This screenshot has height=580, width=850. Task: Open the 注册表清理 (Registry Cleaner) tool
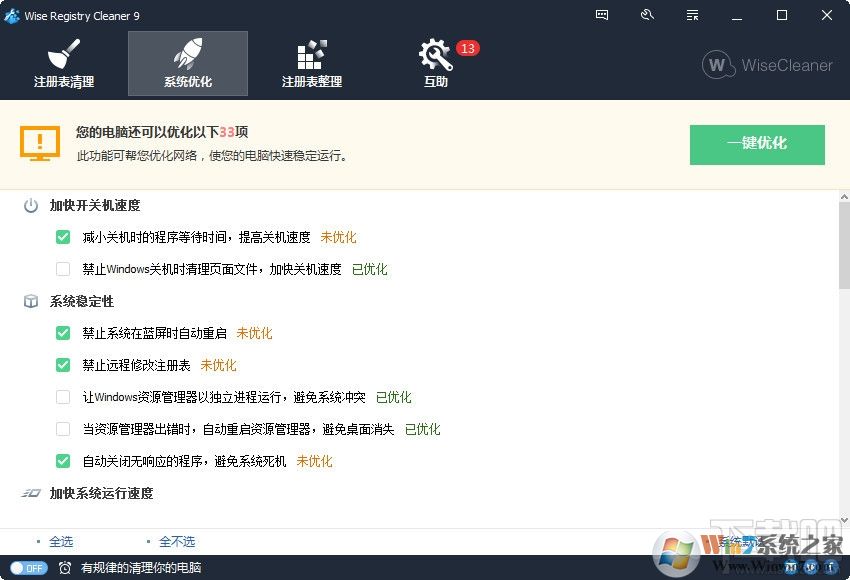point(64,63)
